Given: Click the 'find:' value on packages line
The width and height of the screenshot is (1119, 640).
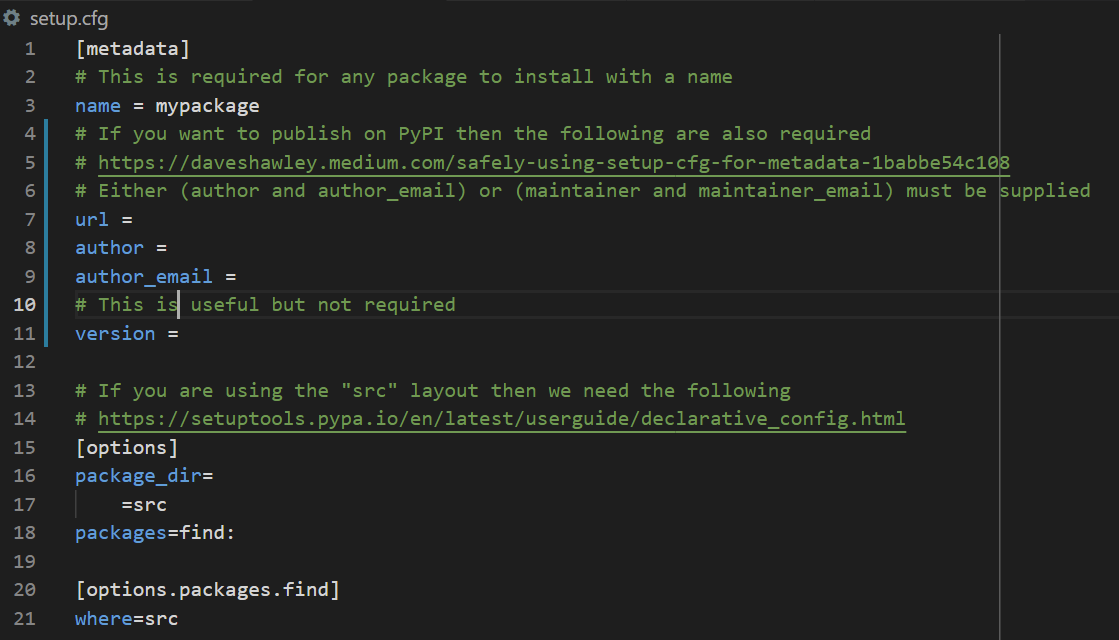Looking at the screenshot, I should point(207,533).
